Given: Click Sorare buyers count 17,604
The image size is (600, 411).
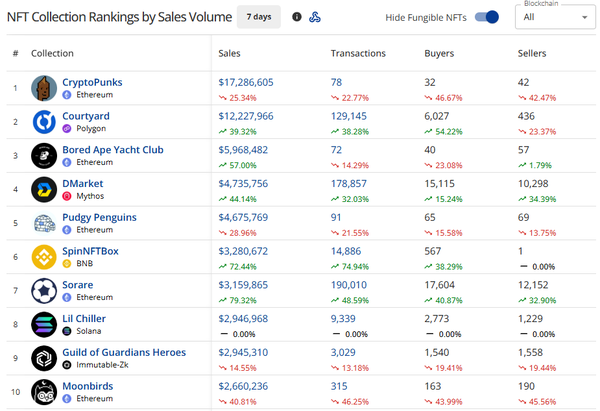Looking at the screenshot, I should click(439, 285).
